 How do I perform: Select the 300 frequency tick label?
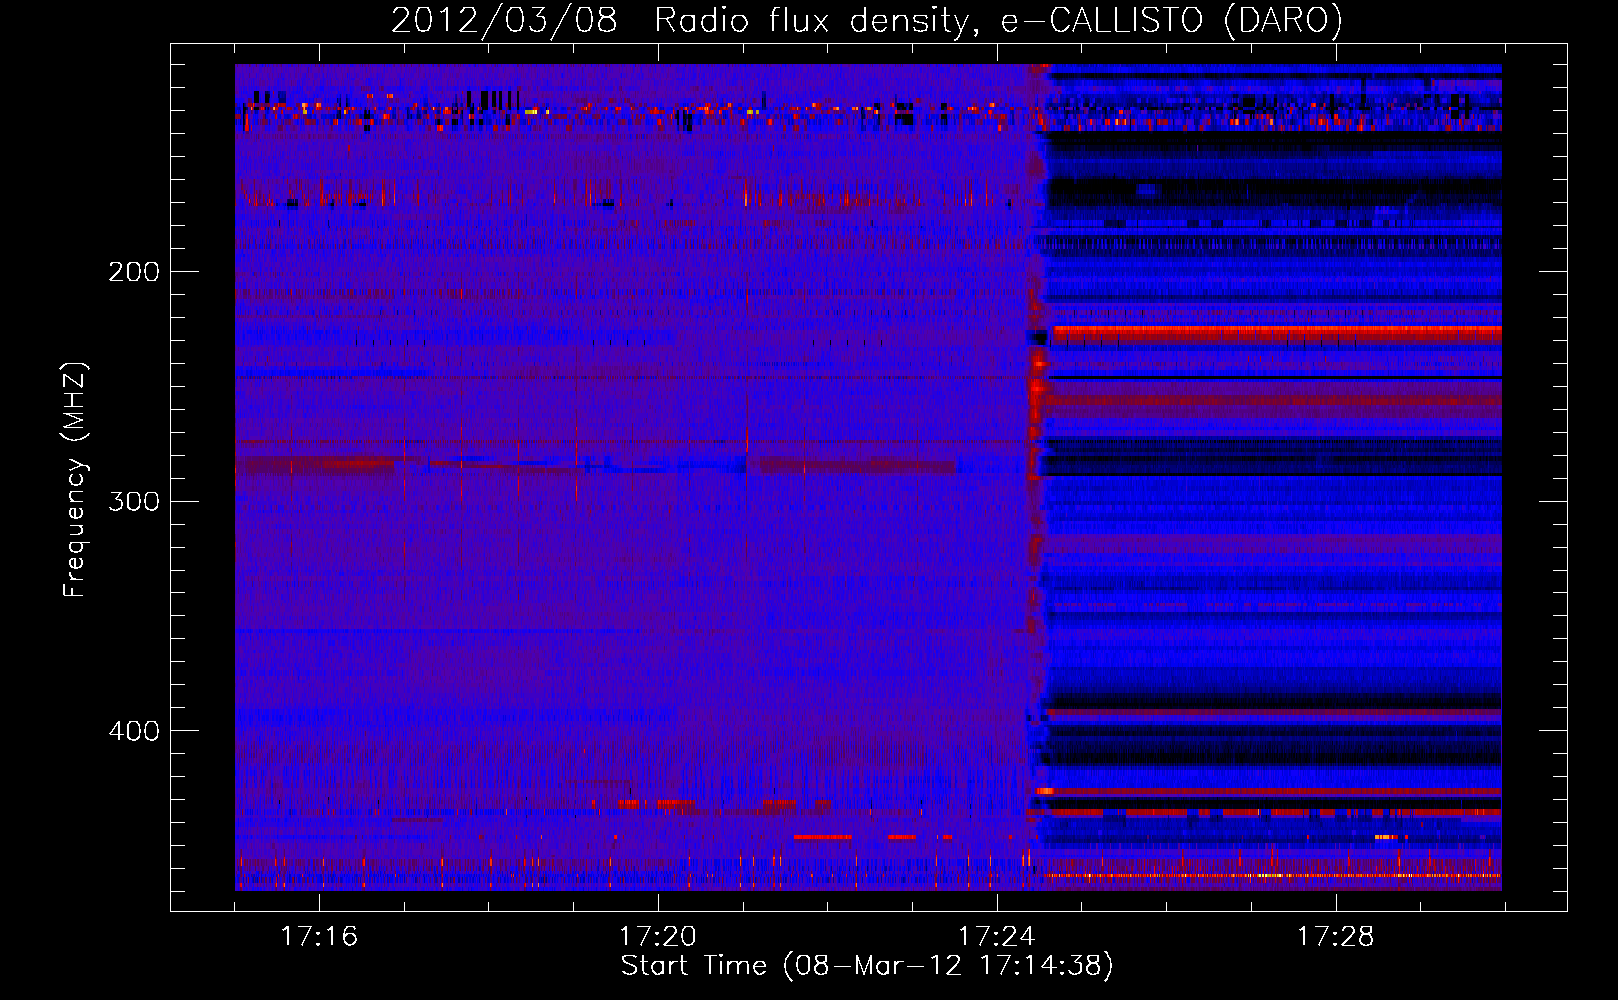pyautogui.click(x=134, y=501)
